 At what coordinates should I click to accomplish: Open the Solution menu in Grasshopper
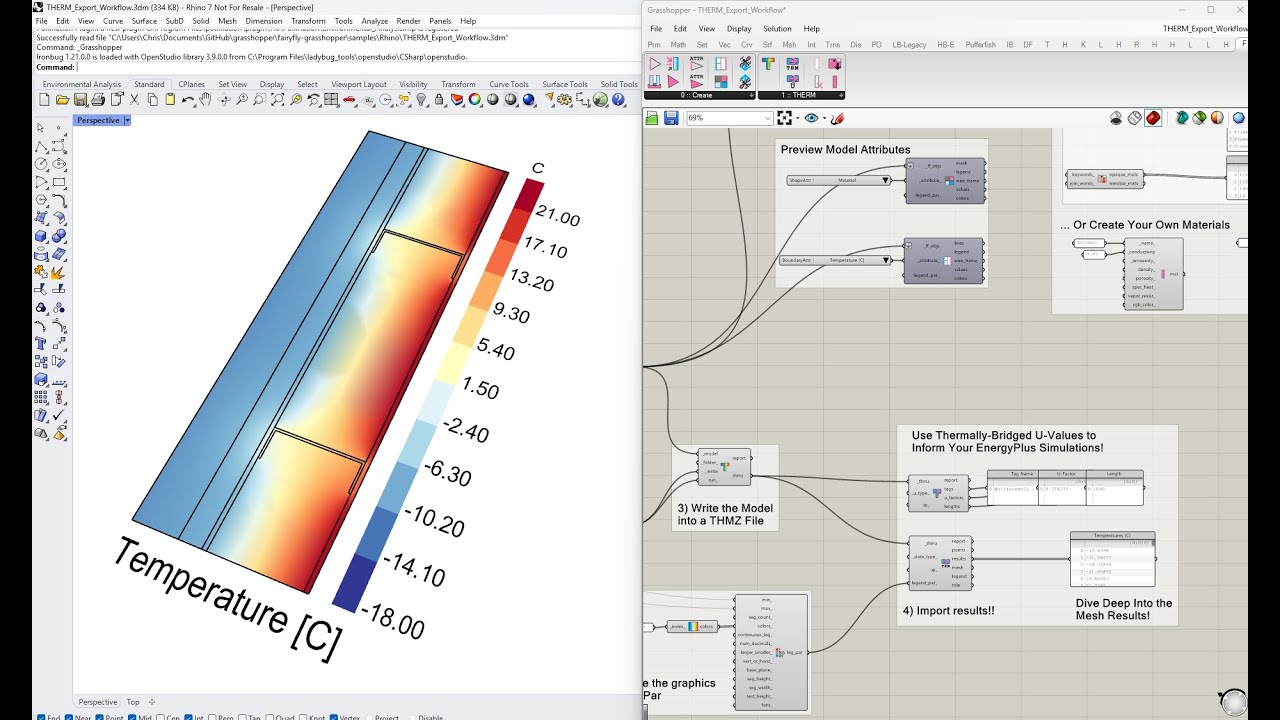(777, 29)
